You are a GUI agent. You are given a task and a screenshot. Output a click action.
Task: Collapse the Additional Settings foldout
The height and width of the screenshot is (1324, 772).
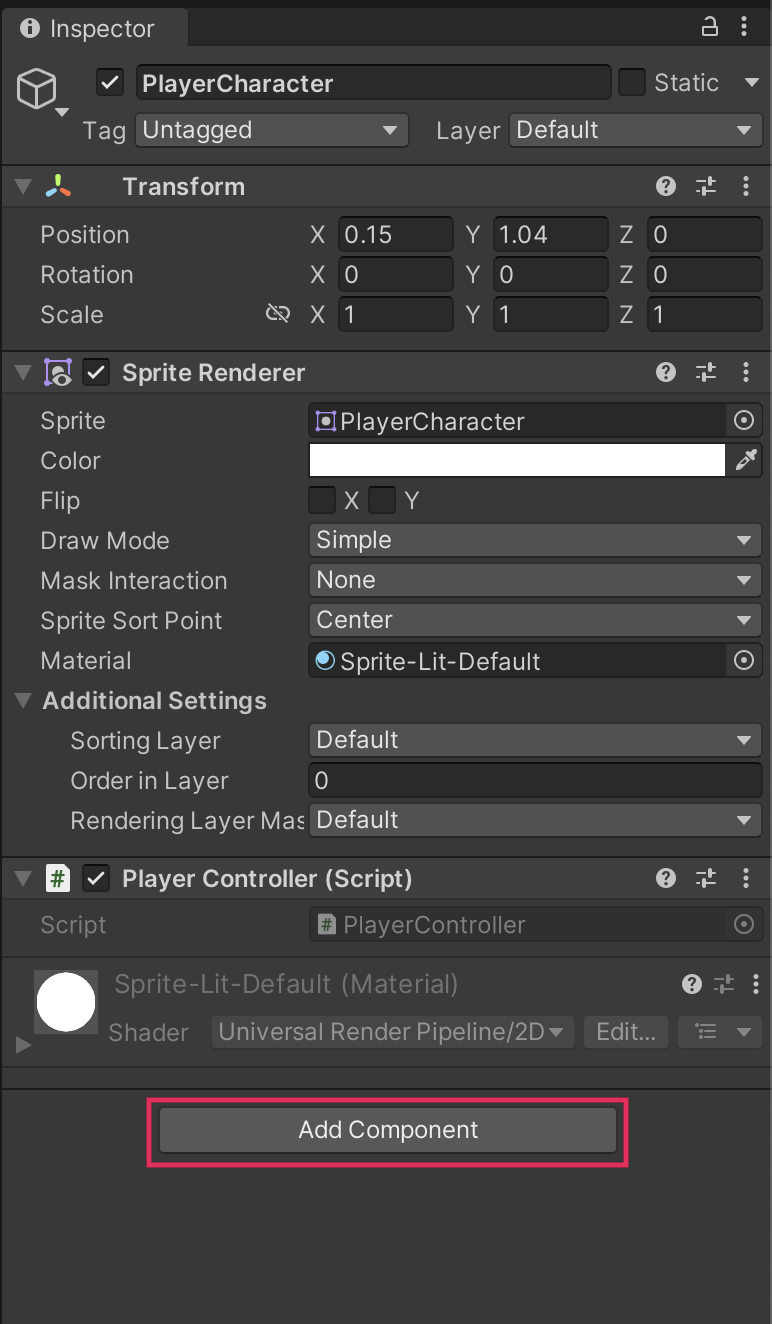tap(24, 700)
